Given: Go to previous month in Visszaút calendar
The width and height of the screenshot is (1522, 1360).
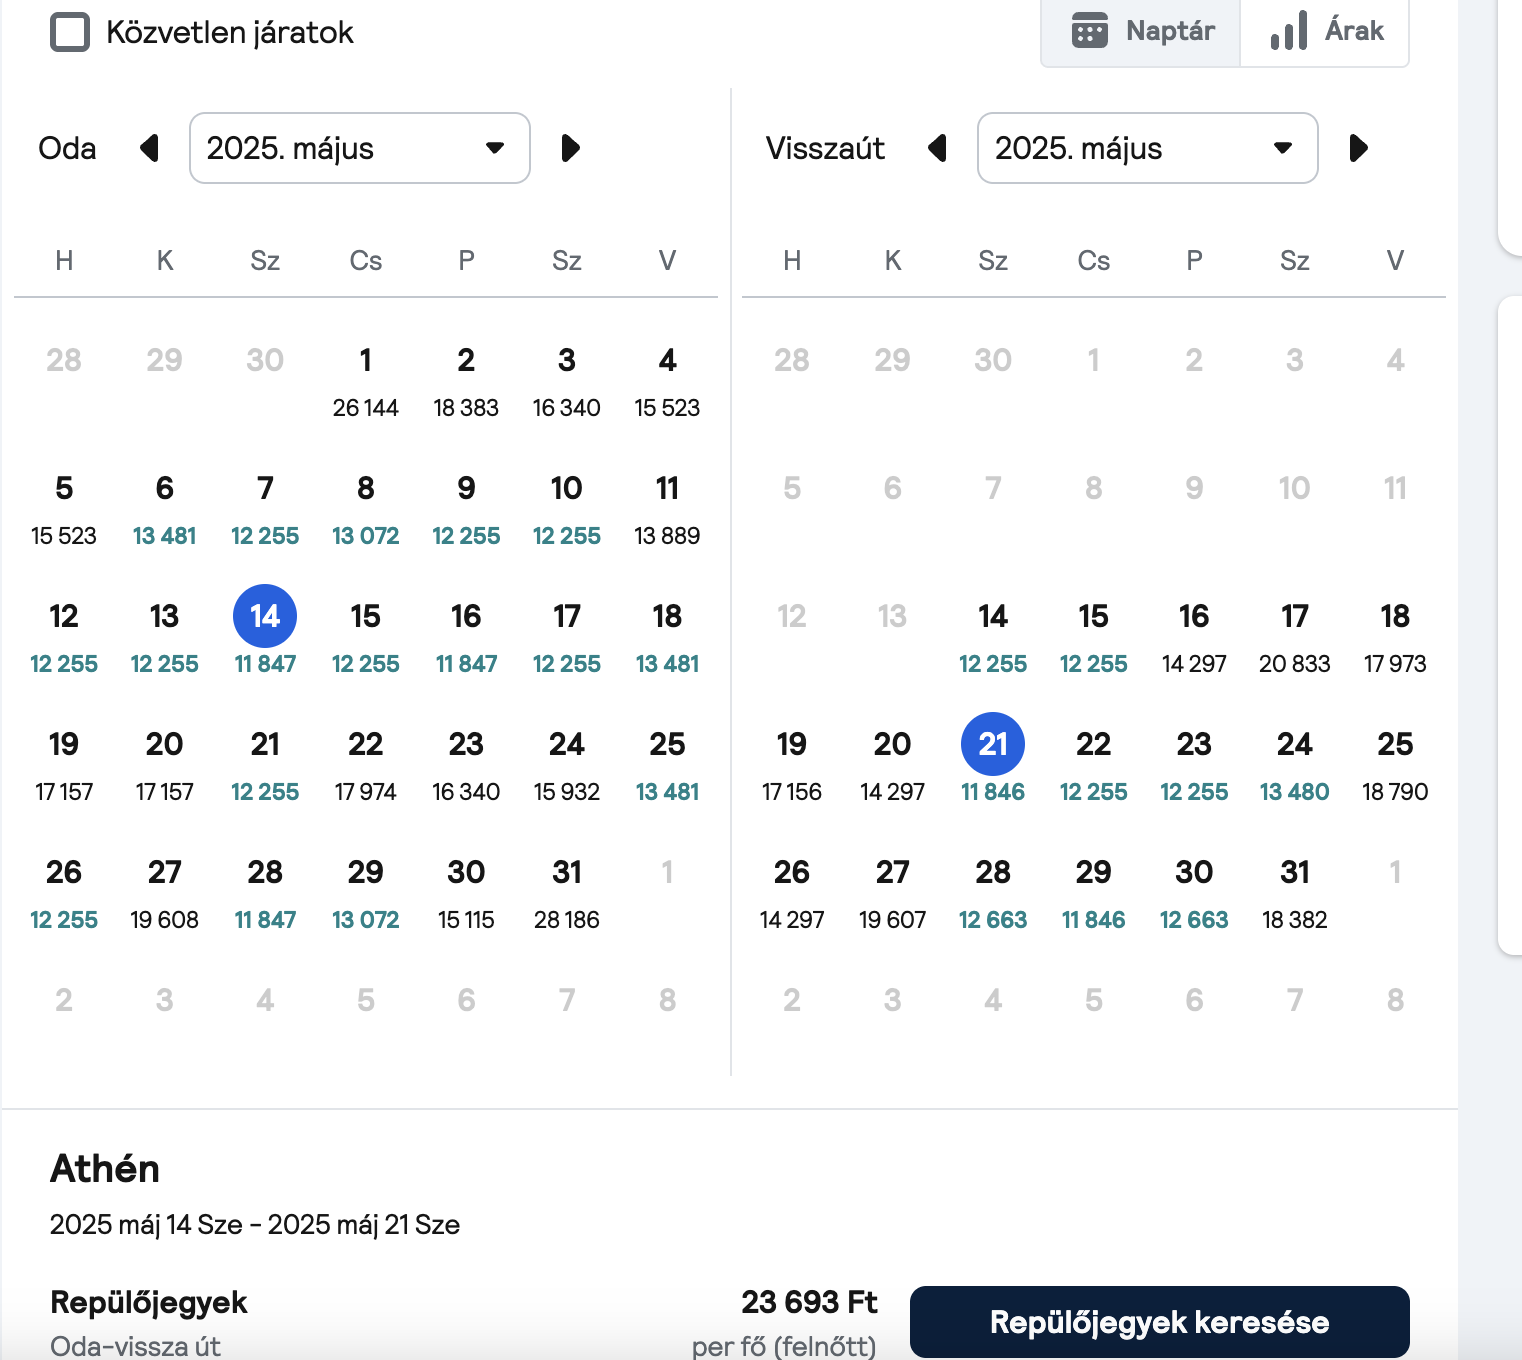Looking at the screenshot, I should point(937,149).
